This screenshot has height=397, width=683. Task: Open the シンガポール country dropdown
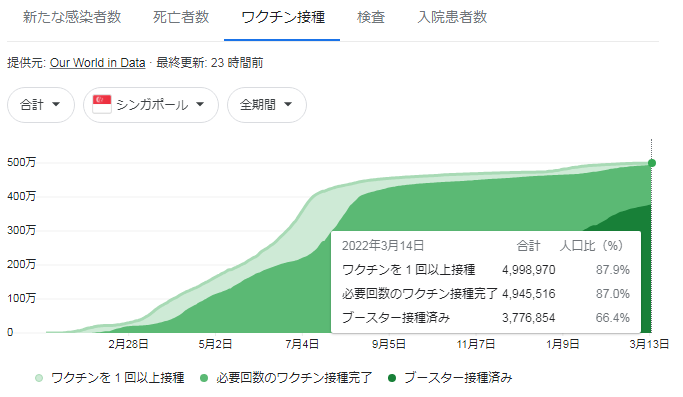(x=151, y=105)
